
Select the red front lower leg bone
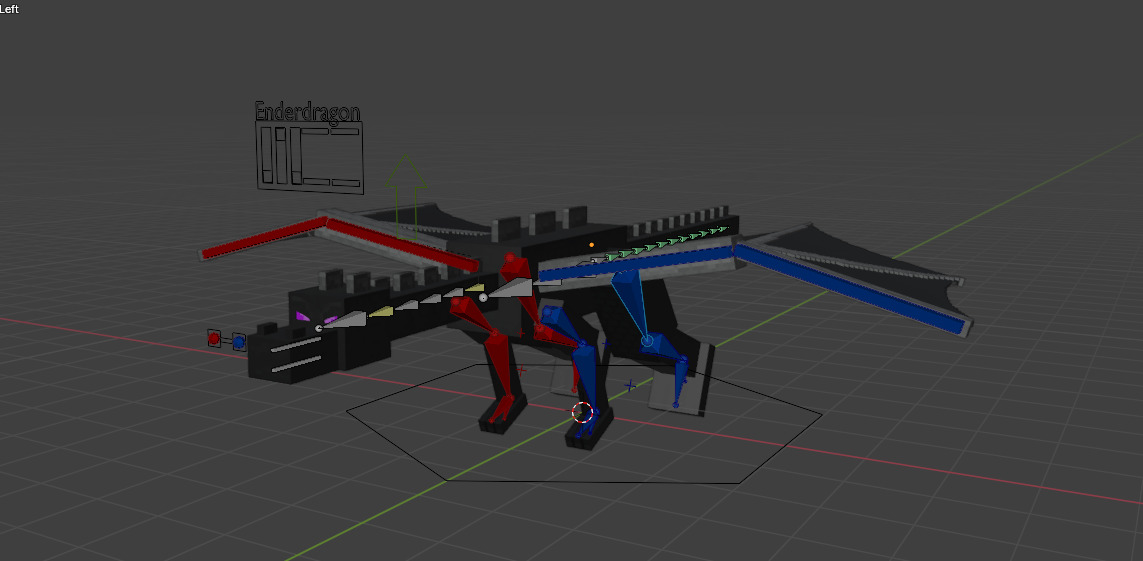pyautogui.click(x=500, y=364)
